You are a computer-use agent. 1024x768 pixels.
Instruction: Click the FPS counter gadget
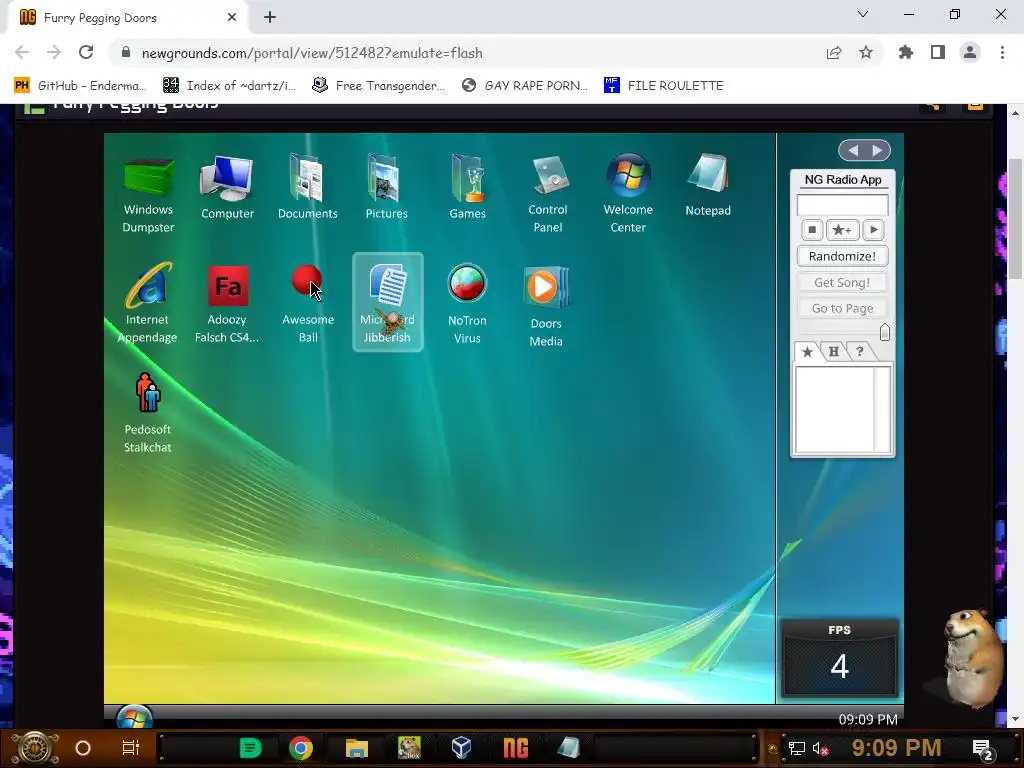coord(840,658)
